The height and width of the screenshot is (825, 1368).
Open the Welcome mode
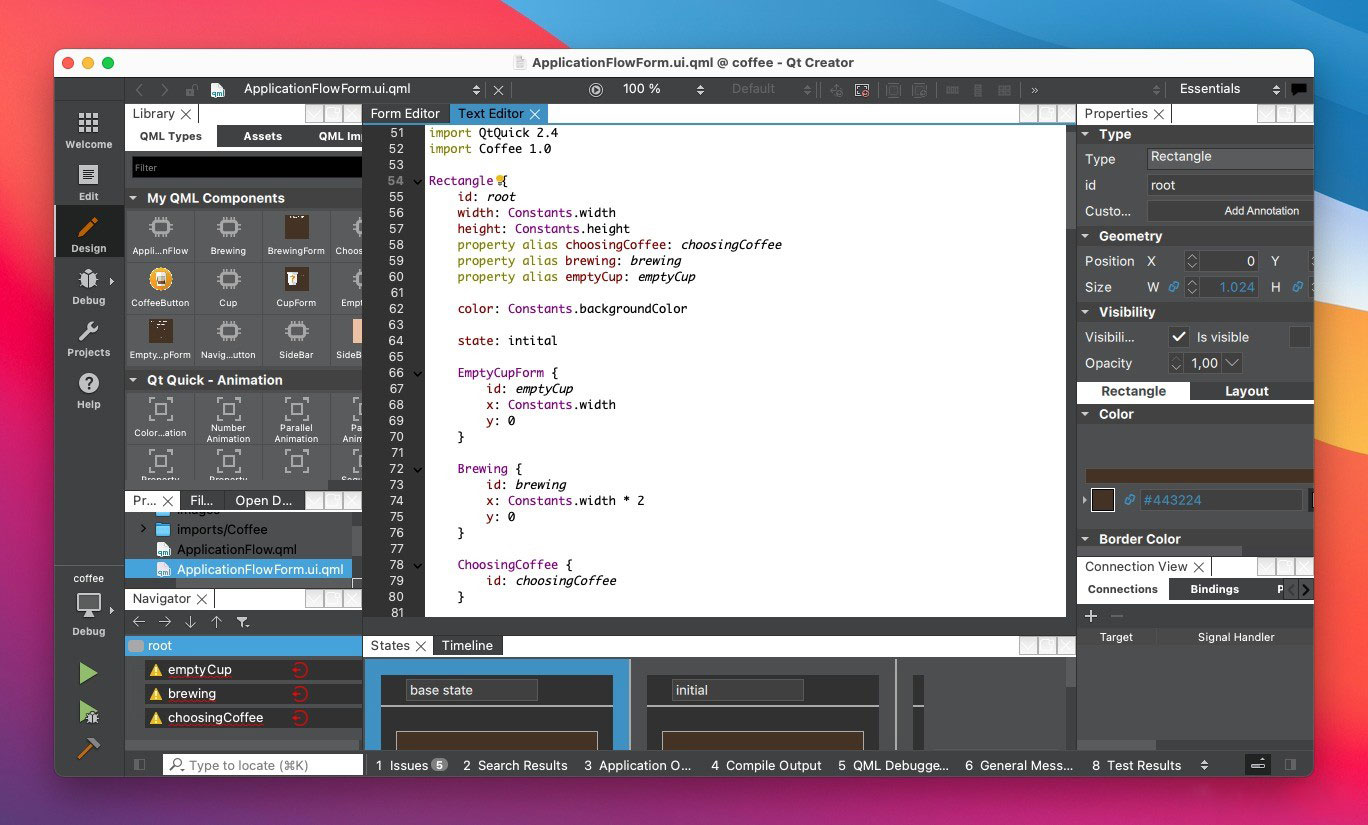88,129
